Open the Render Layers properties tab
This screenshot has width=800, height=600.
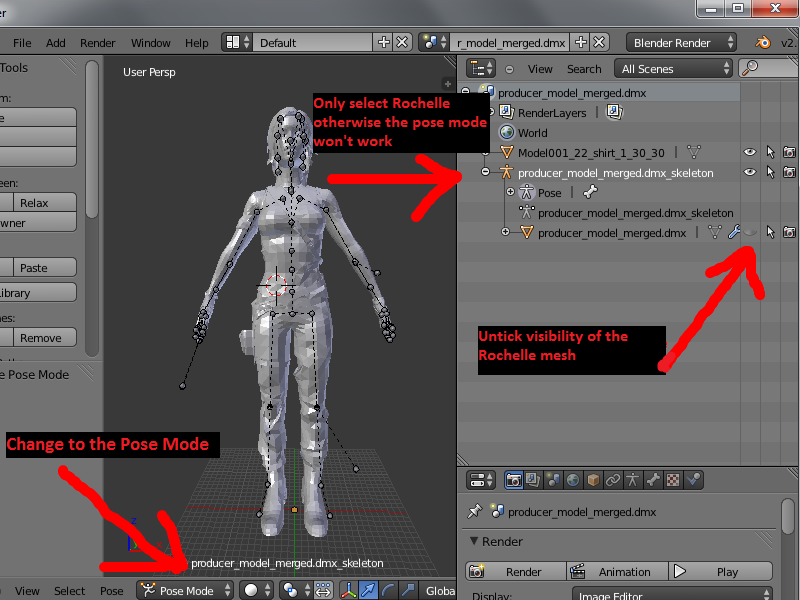(x=533, y=480)
